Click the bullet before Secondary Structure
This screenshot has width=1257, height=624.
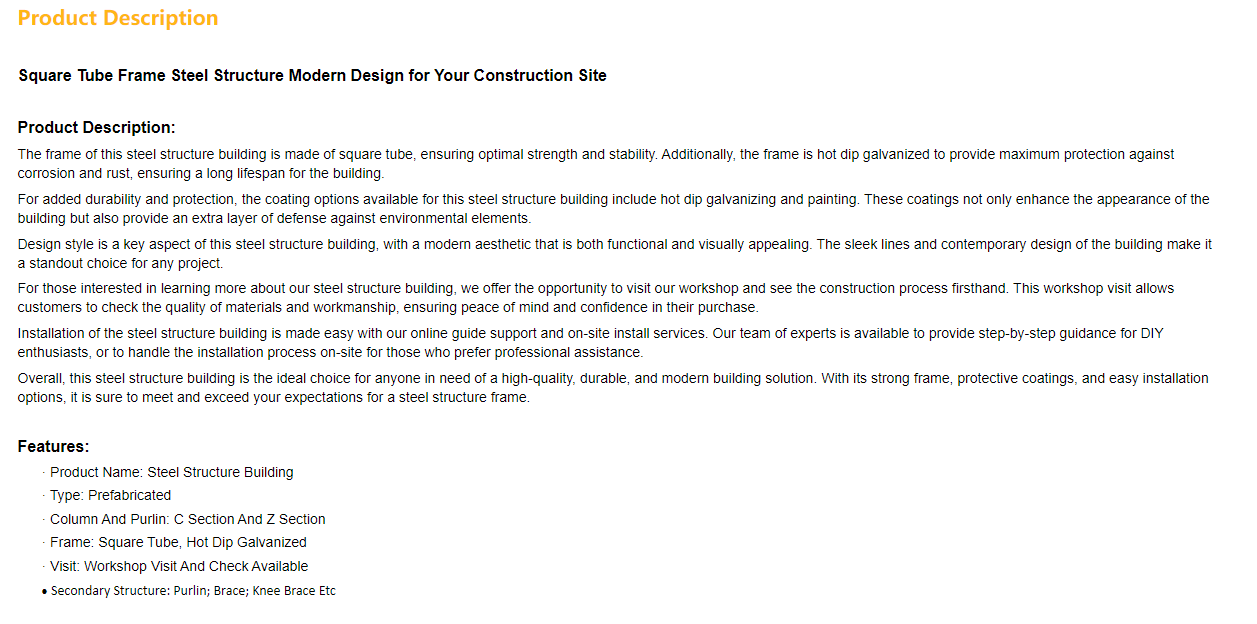click(x=45, y=592)
